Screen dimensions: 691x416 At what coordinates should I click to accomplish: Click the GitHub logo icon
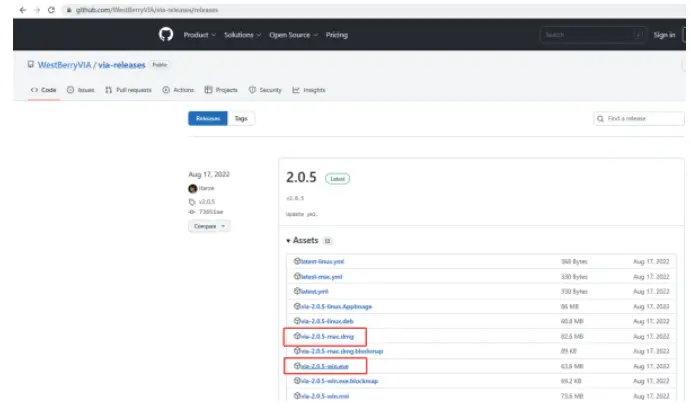click(166, 35)
